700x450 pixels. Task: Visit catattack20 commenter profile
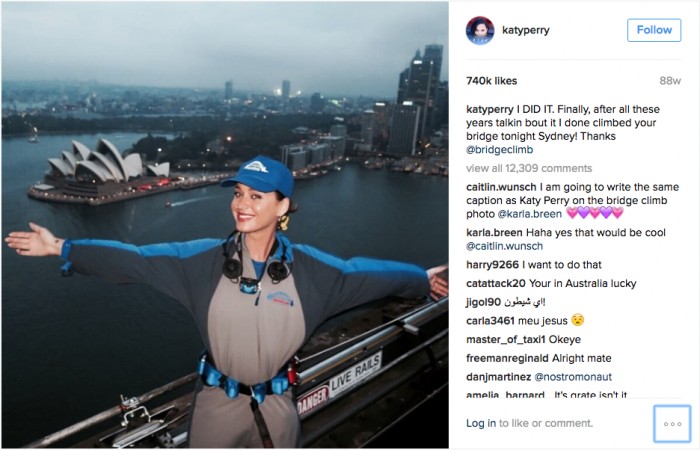coord(496,283)
